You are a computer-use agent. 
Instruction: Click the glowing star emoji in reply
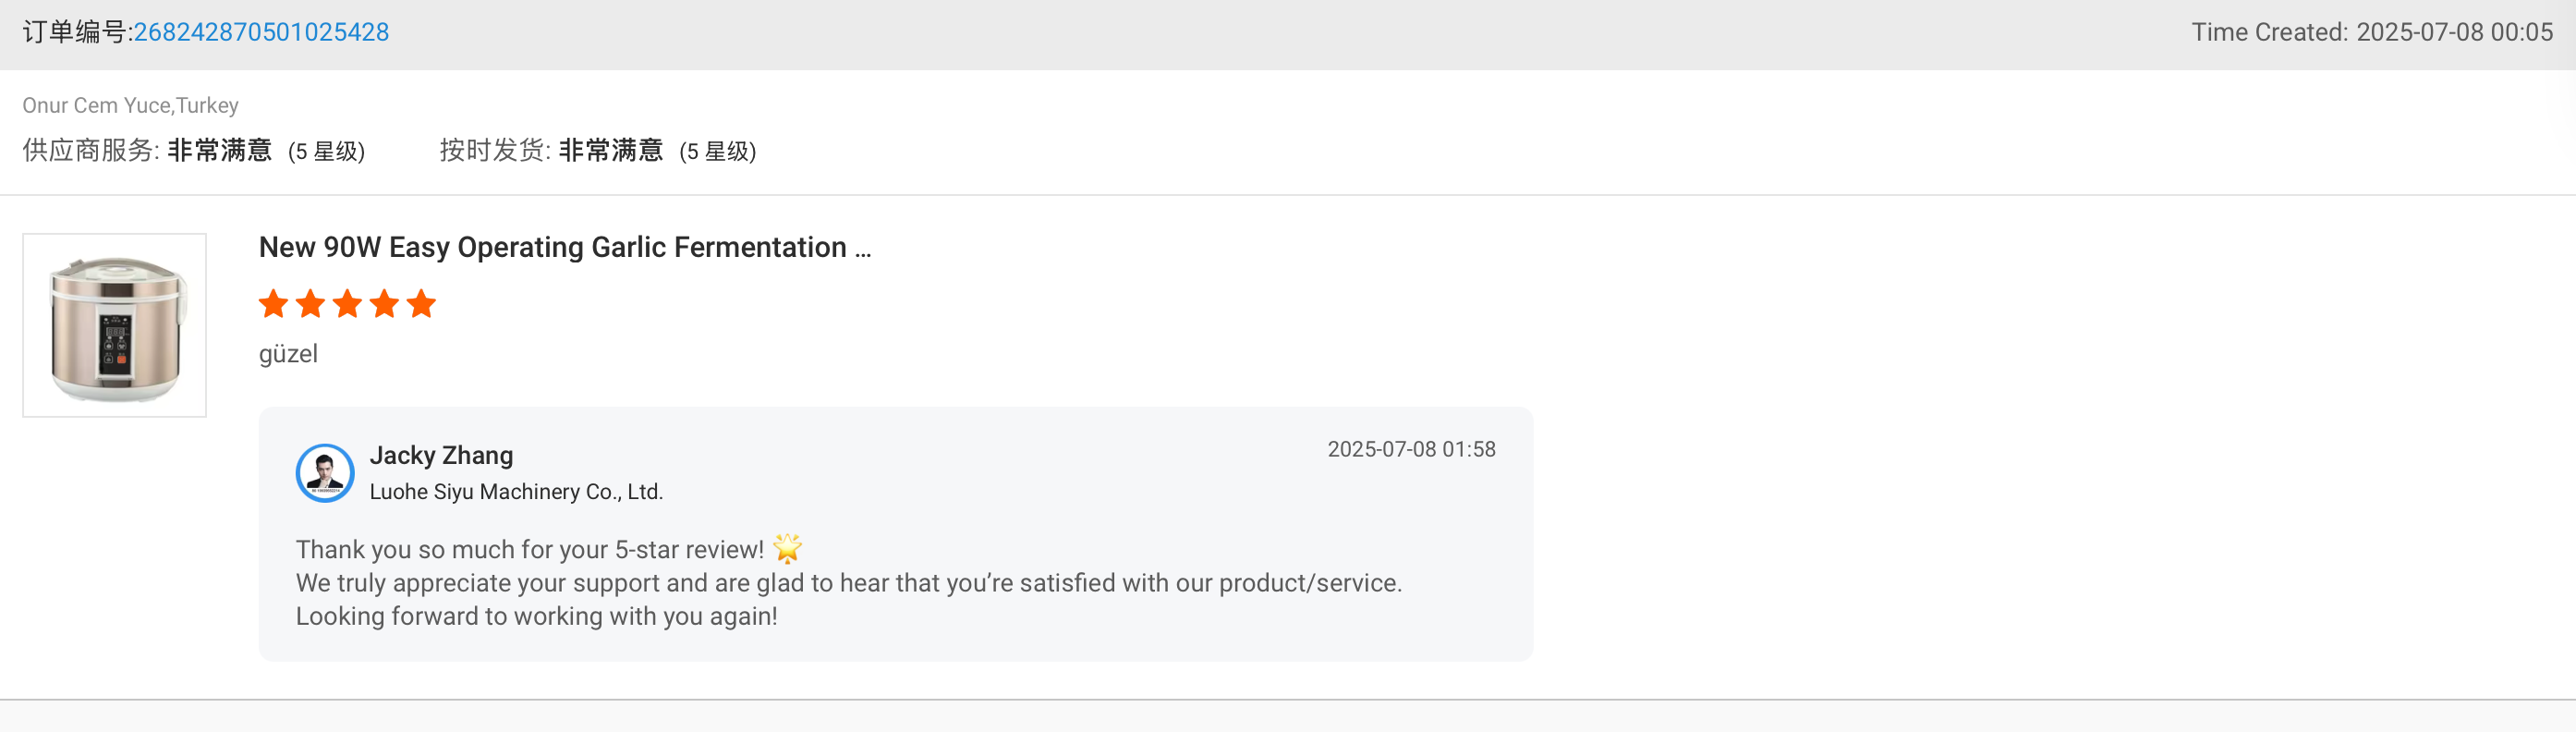point(788,548)
